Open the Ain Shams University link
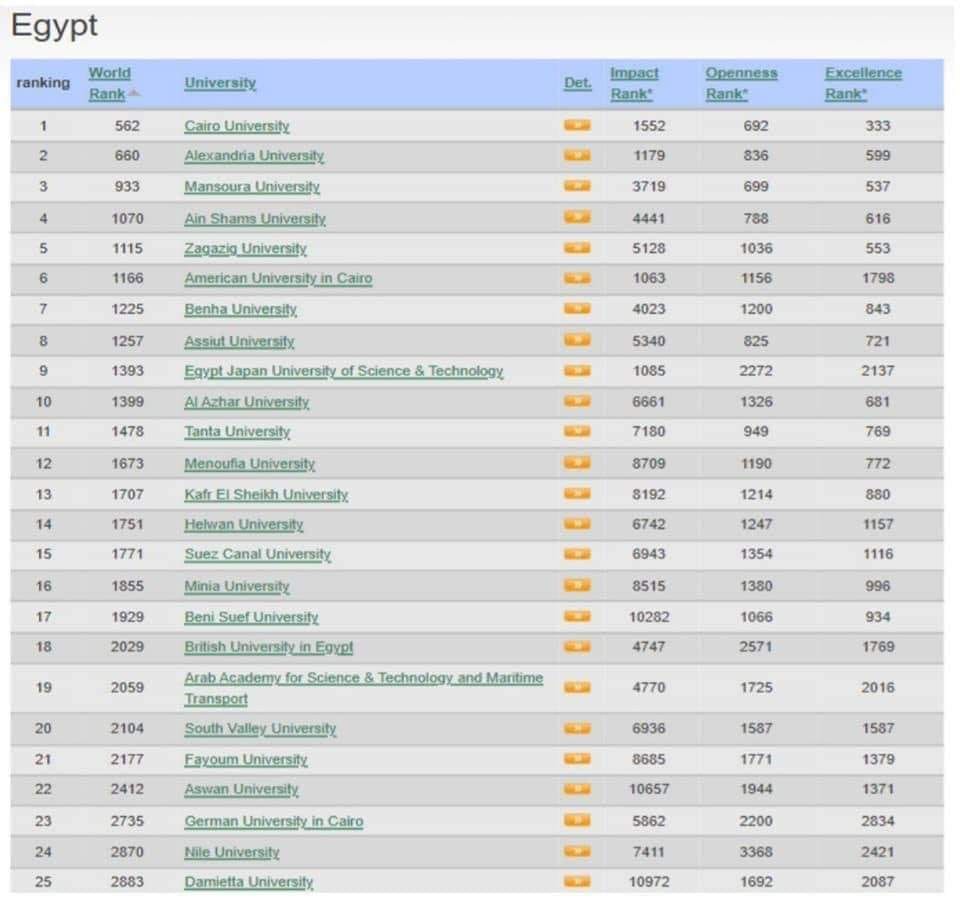960x904 pixels. [x=255, y=218]
